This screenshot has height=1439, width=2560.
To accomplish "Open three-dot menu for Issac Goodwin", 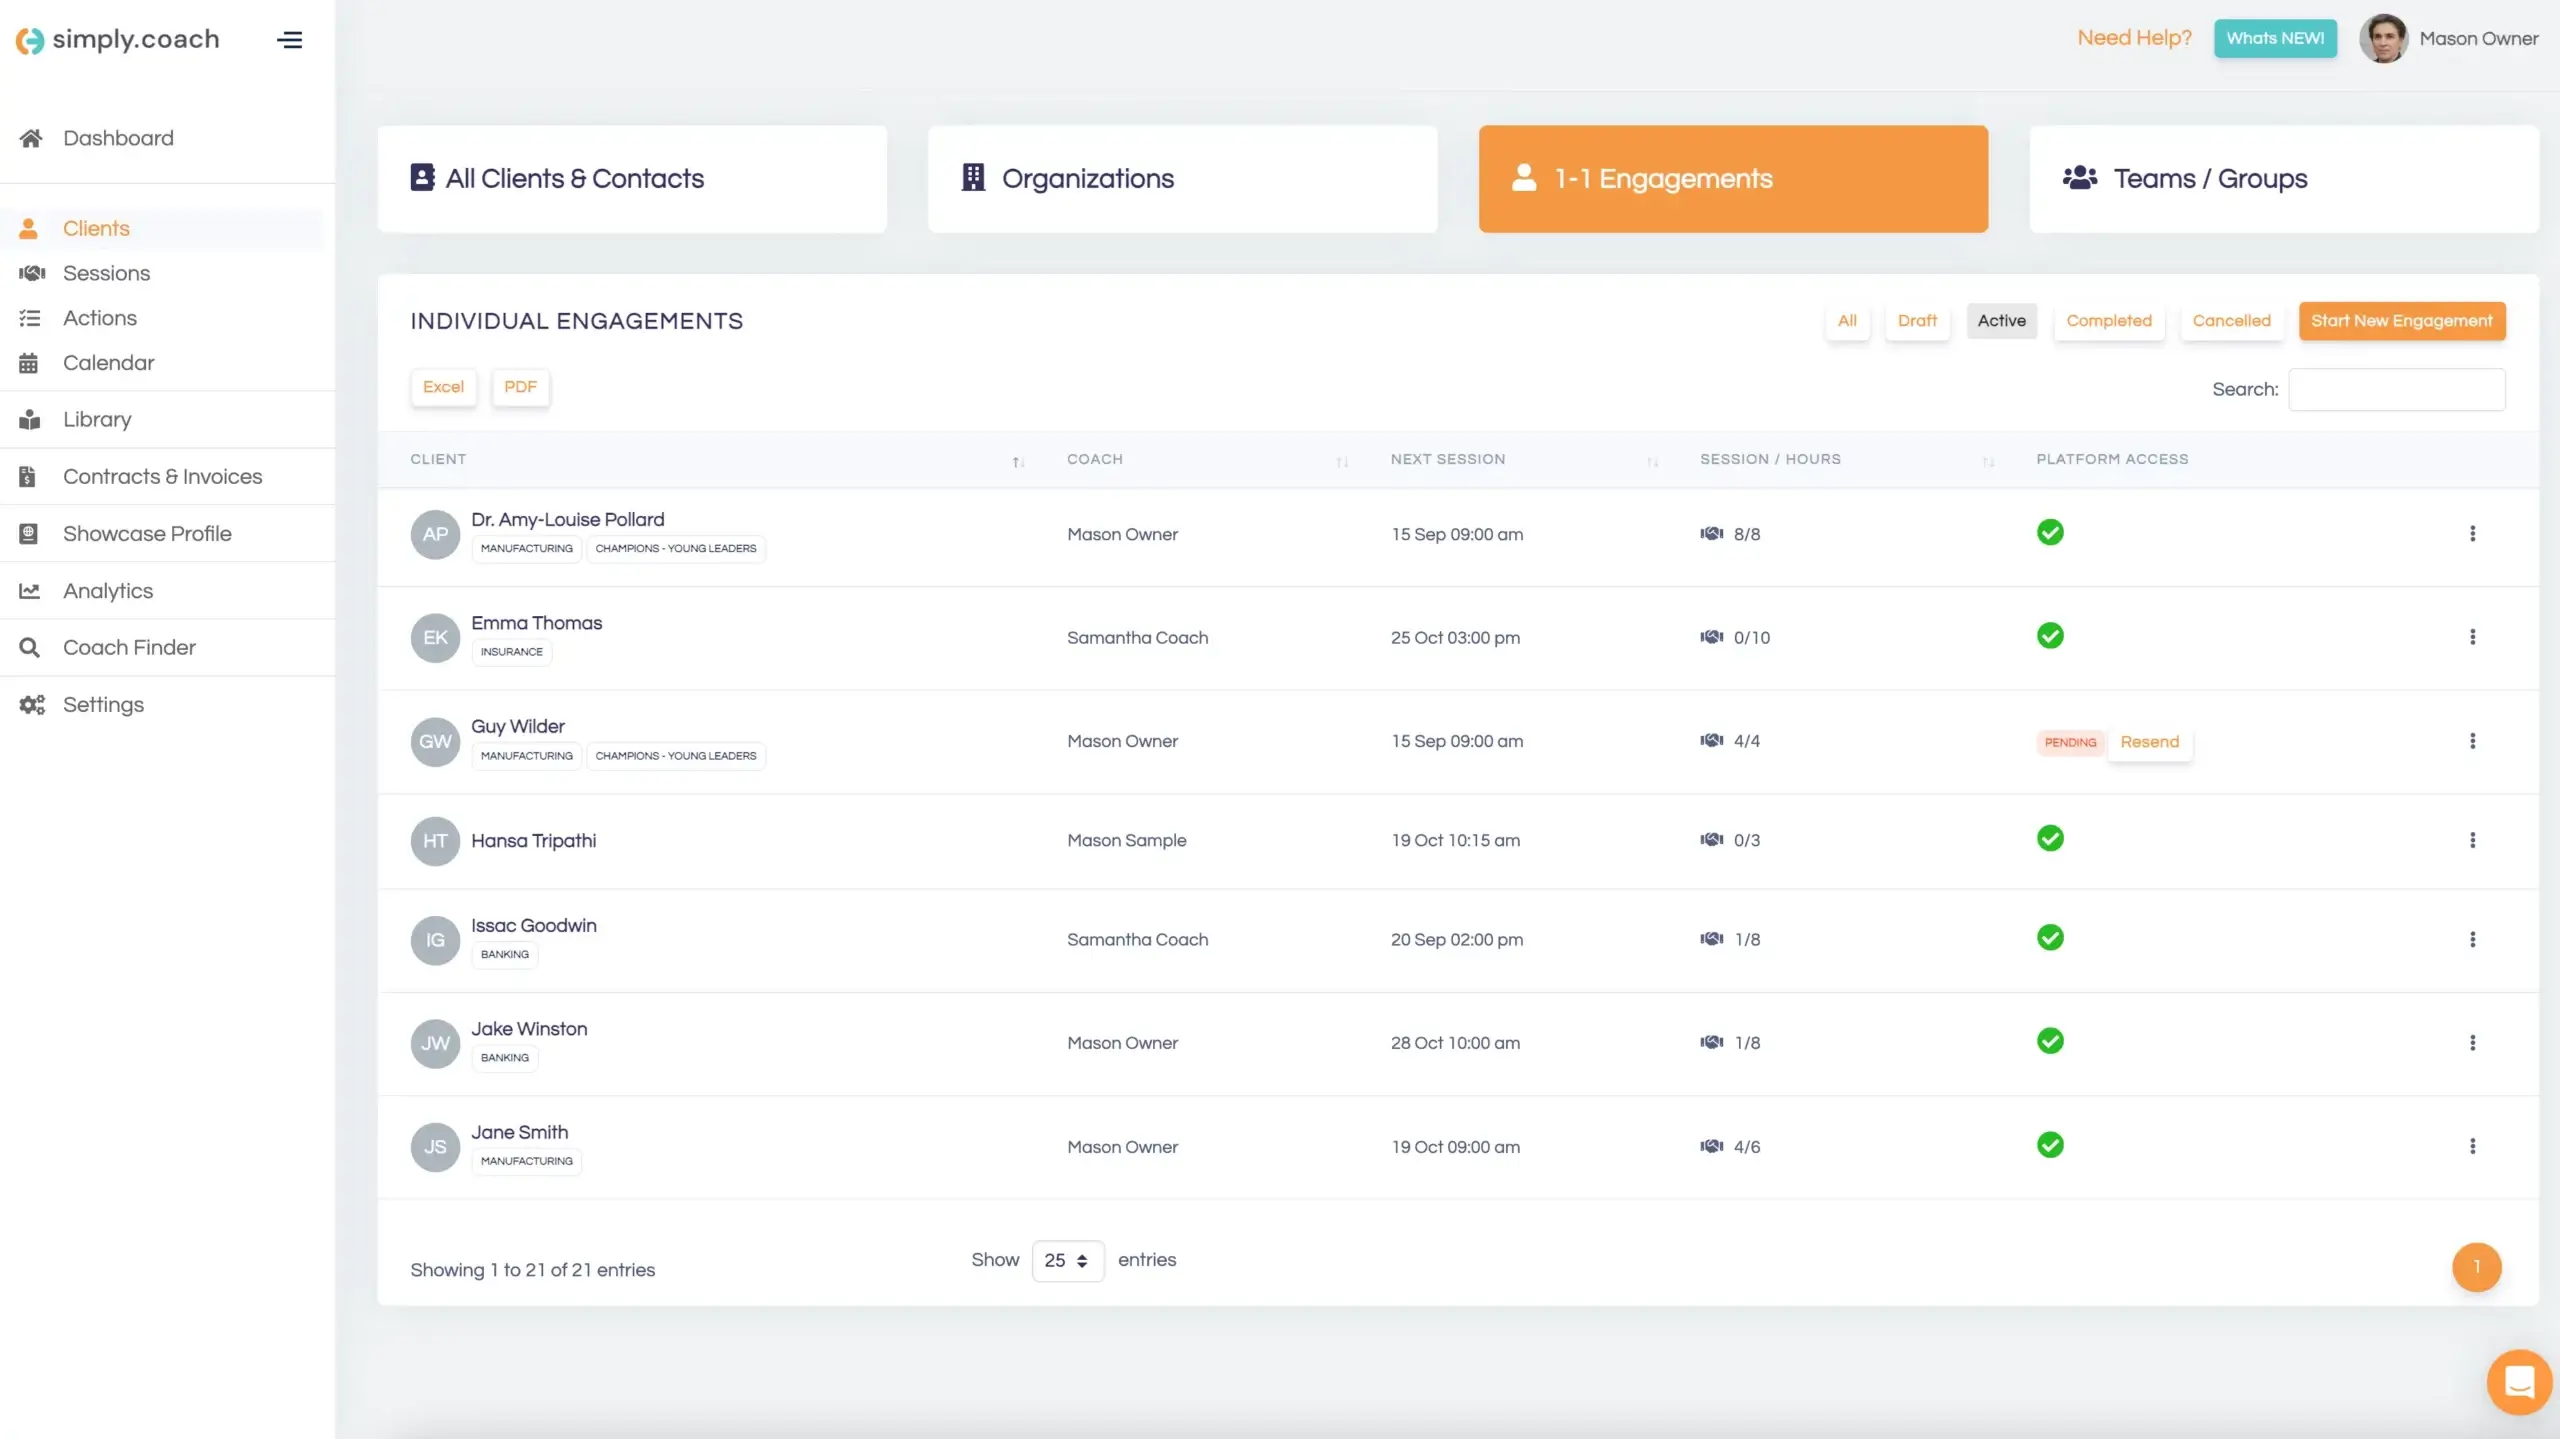I will coord(2472,939).
